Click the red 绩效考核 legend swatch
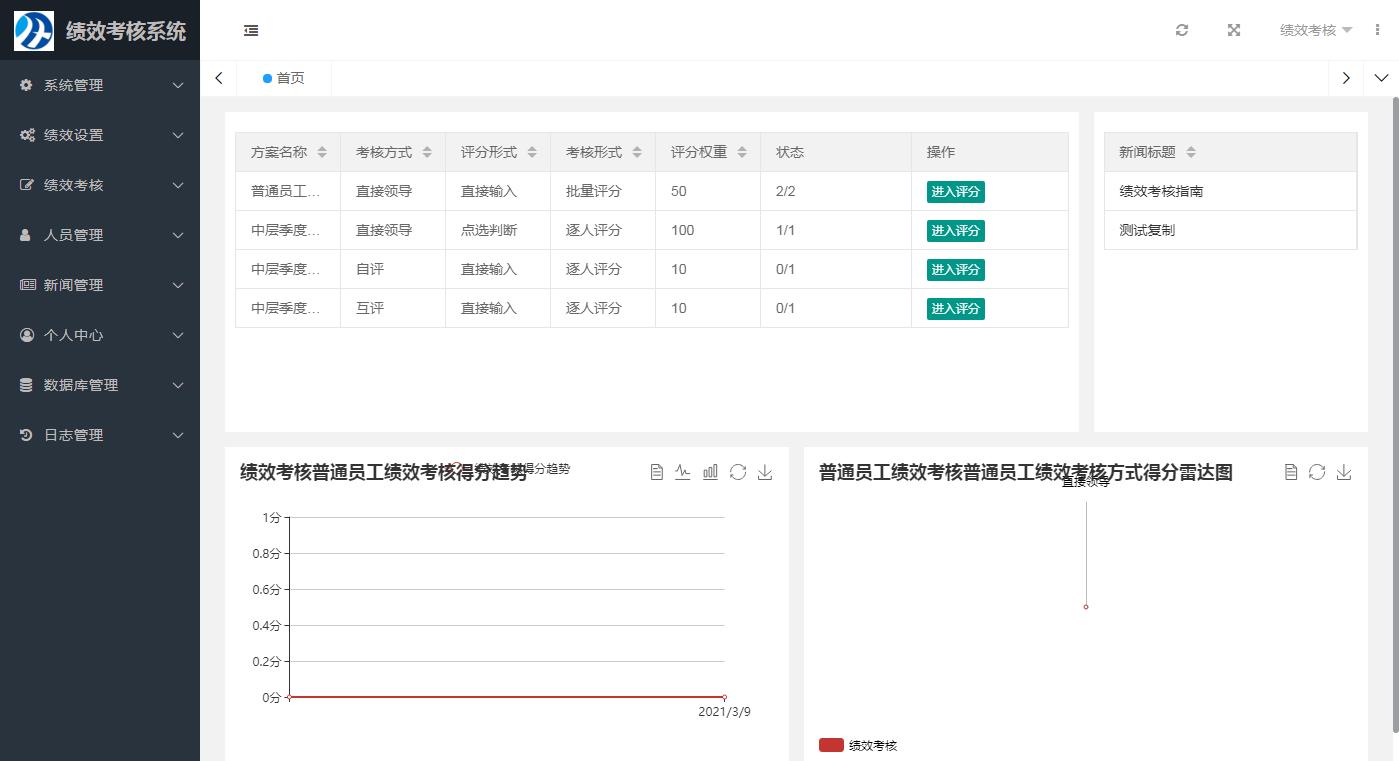The width and height of the screenshot is (1399, 761). point(831,745)
